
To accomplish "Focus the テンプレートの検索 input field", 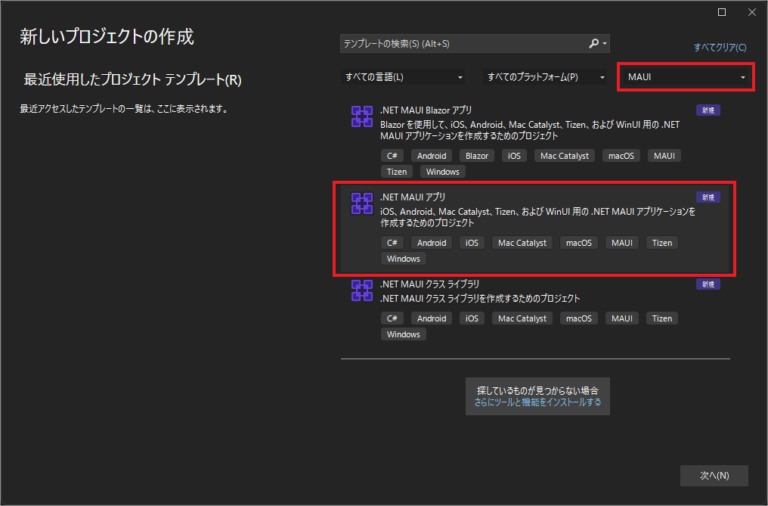I will coord(460,44).
